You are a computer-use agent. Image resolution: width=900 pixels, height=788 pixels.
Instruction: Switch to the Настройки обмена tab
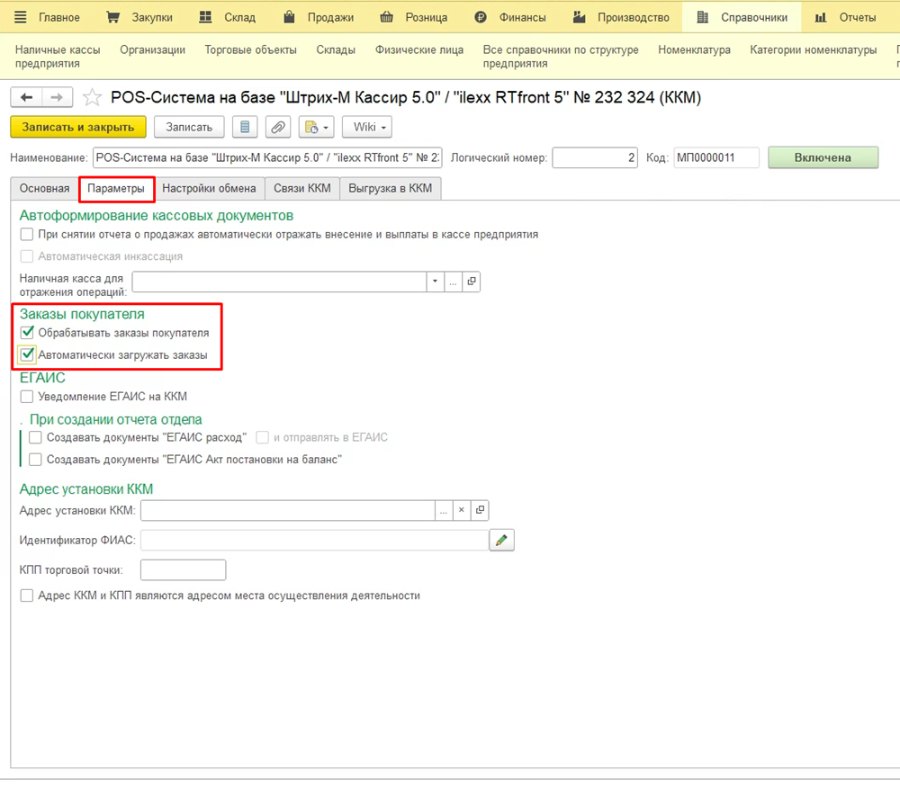[x=209, y=188]
